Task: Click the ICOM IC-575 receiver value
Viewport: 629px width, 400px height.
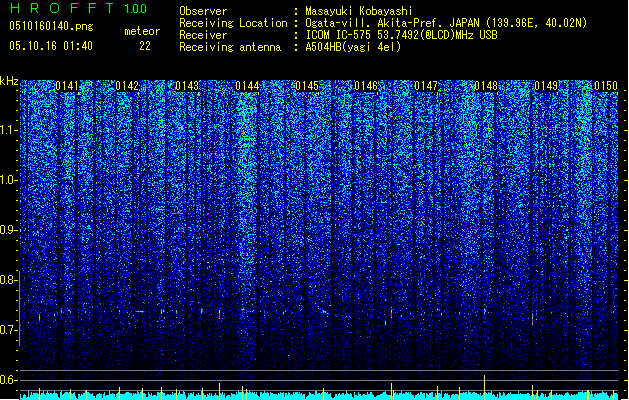Action: click(401, 35)
